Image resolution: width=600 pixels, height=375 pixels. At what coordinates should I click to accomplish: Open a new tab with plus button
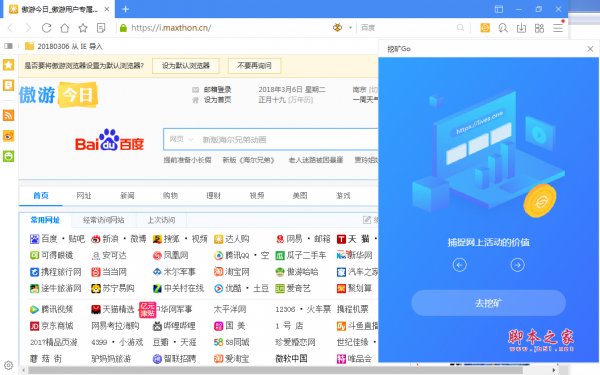(x=125, y=9)
